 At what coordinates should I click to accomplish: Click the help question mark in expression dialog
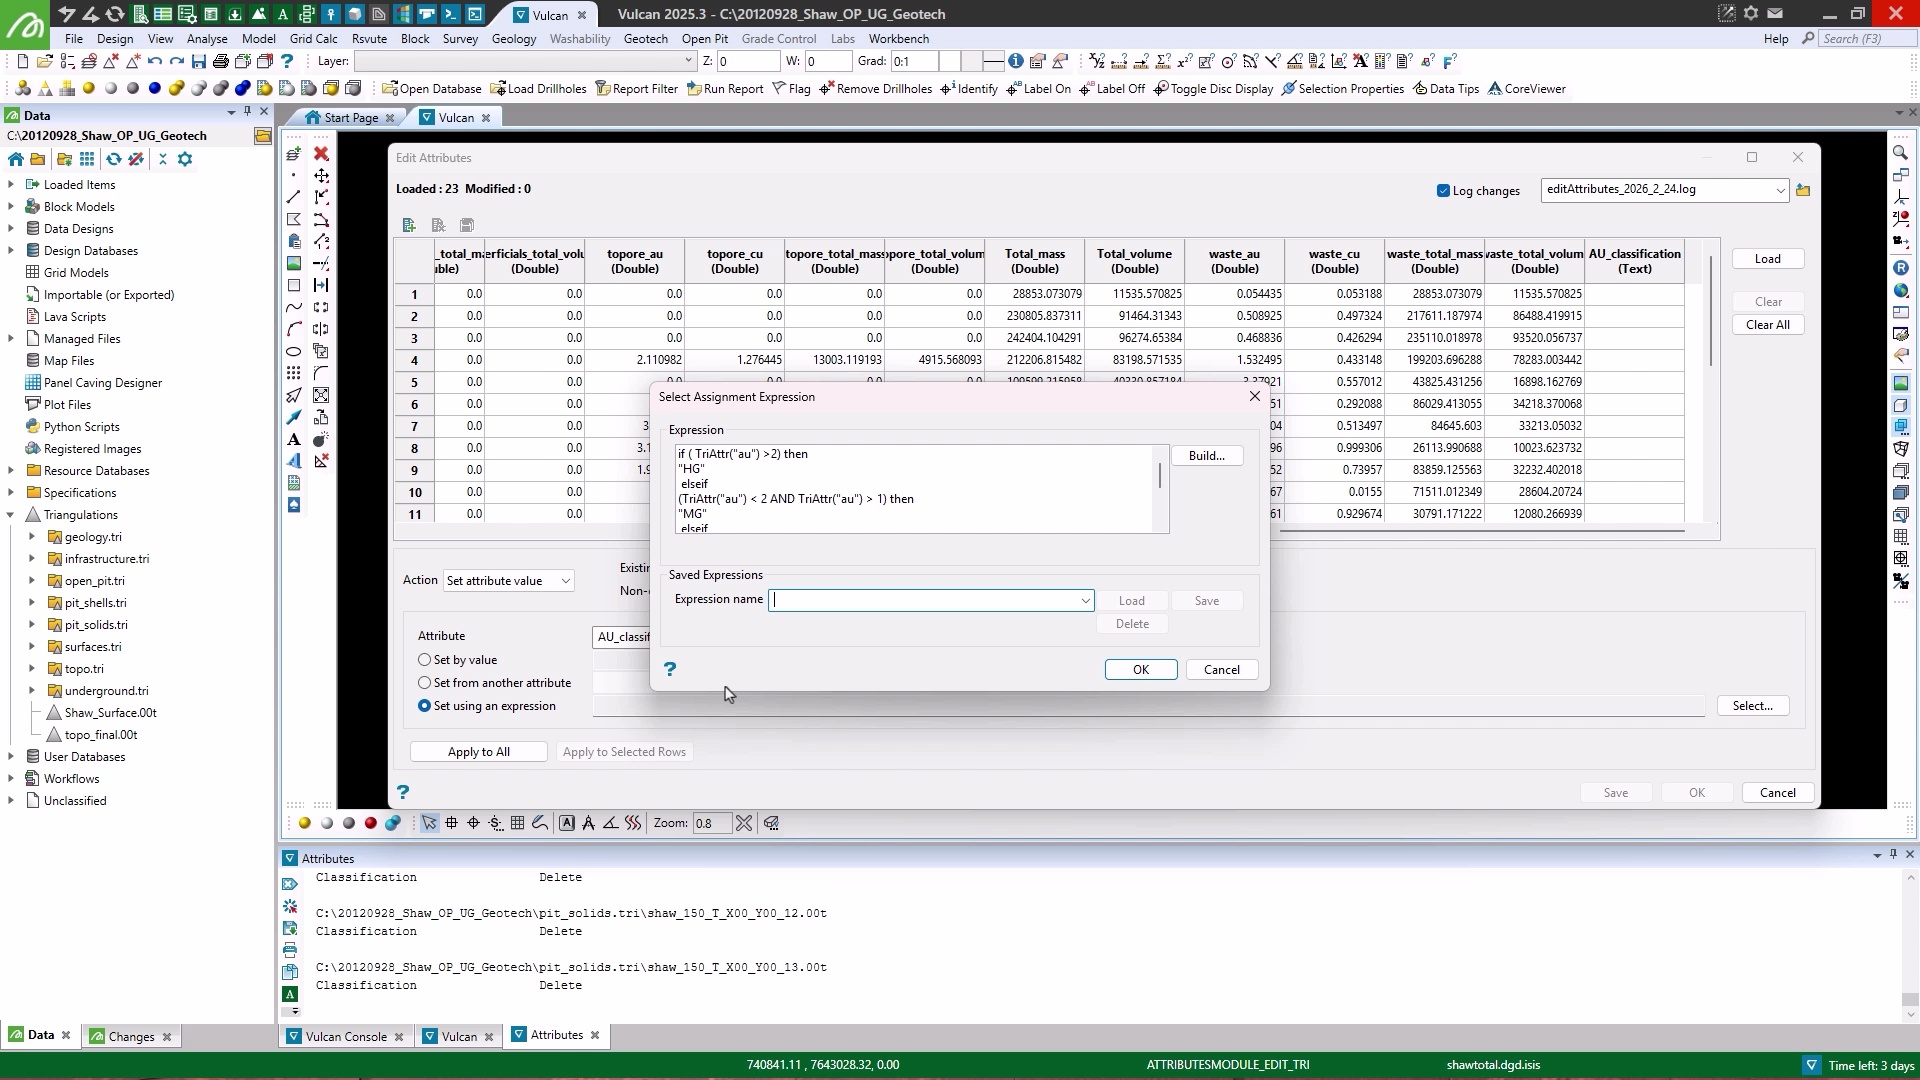point(670,669)
